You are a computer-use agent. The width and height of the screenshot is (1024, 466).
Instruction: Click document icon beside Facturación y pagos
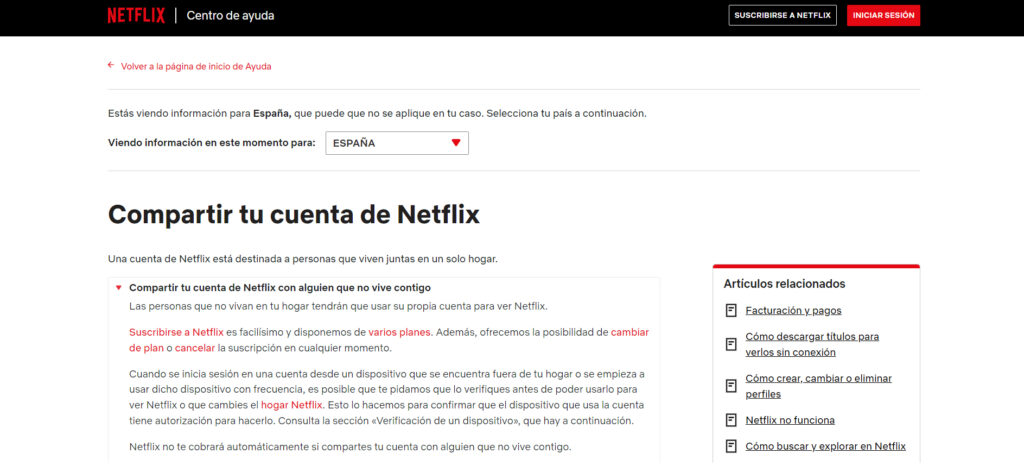click(x=731, y=311)
